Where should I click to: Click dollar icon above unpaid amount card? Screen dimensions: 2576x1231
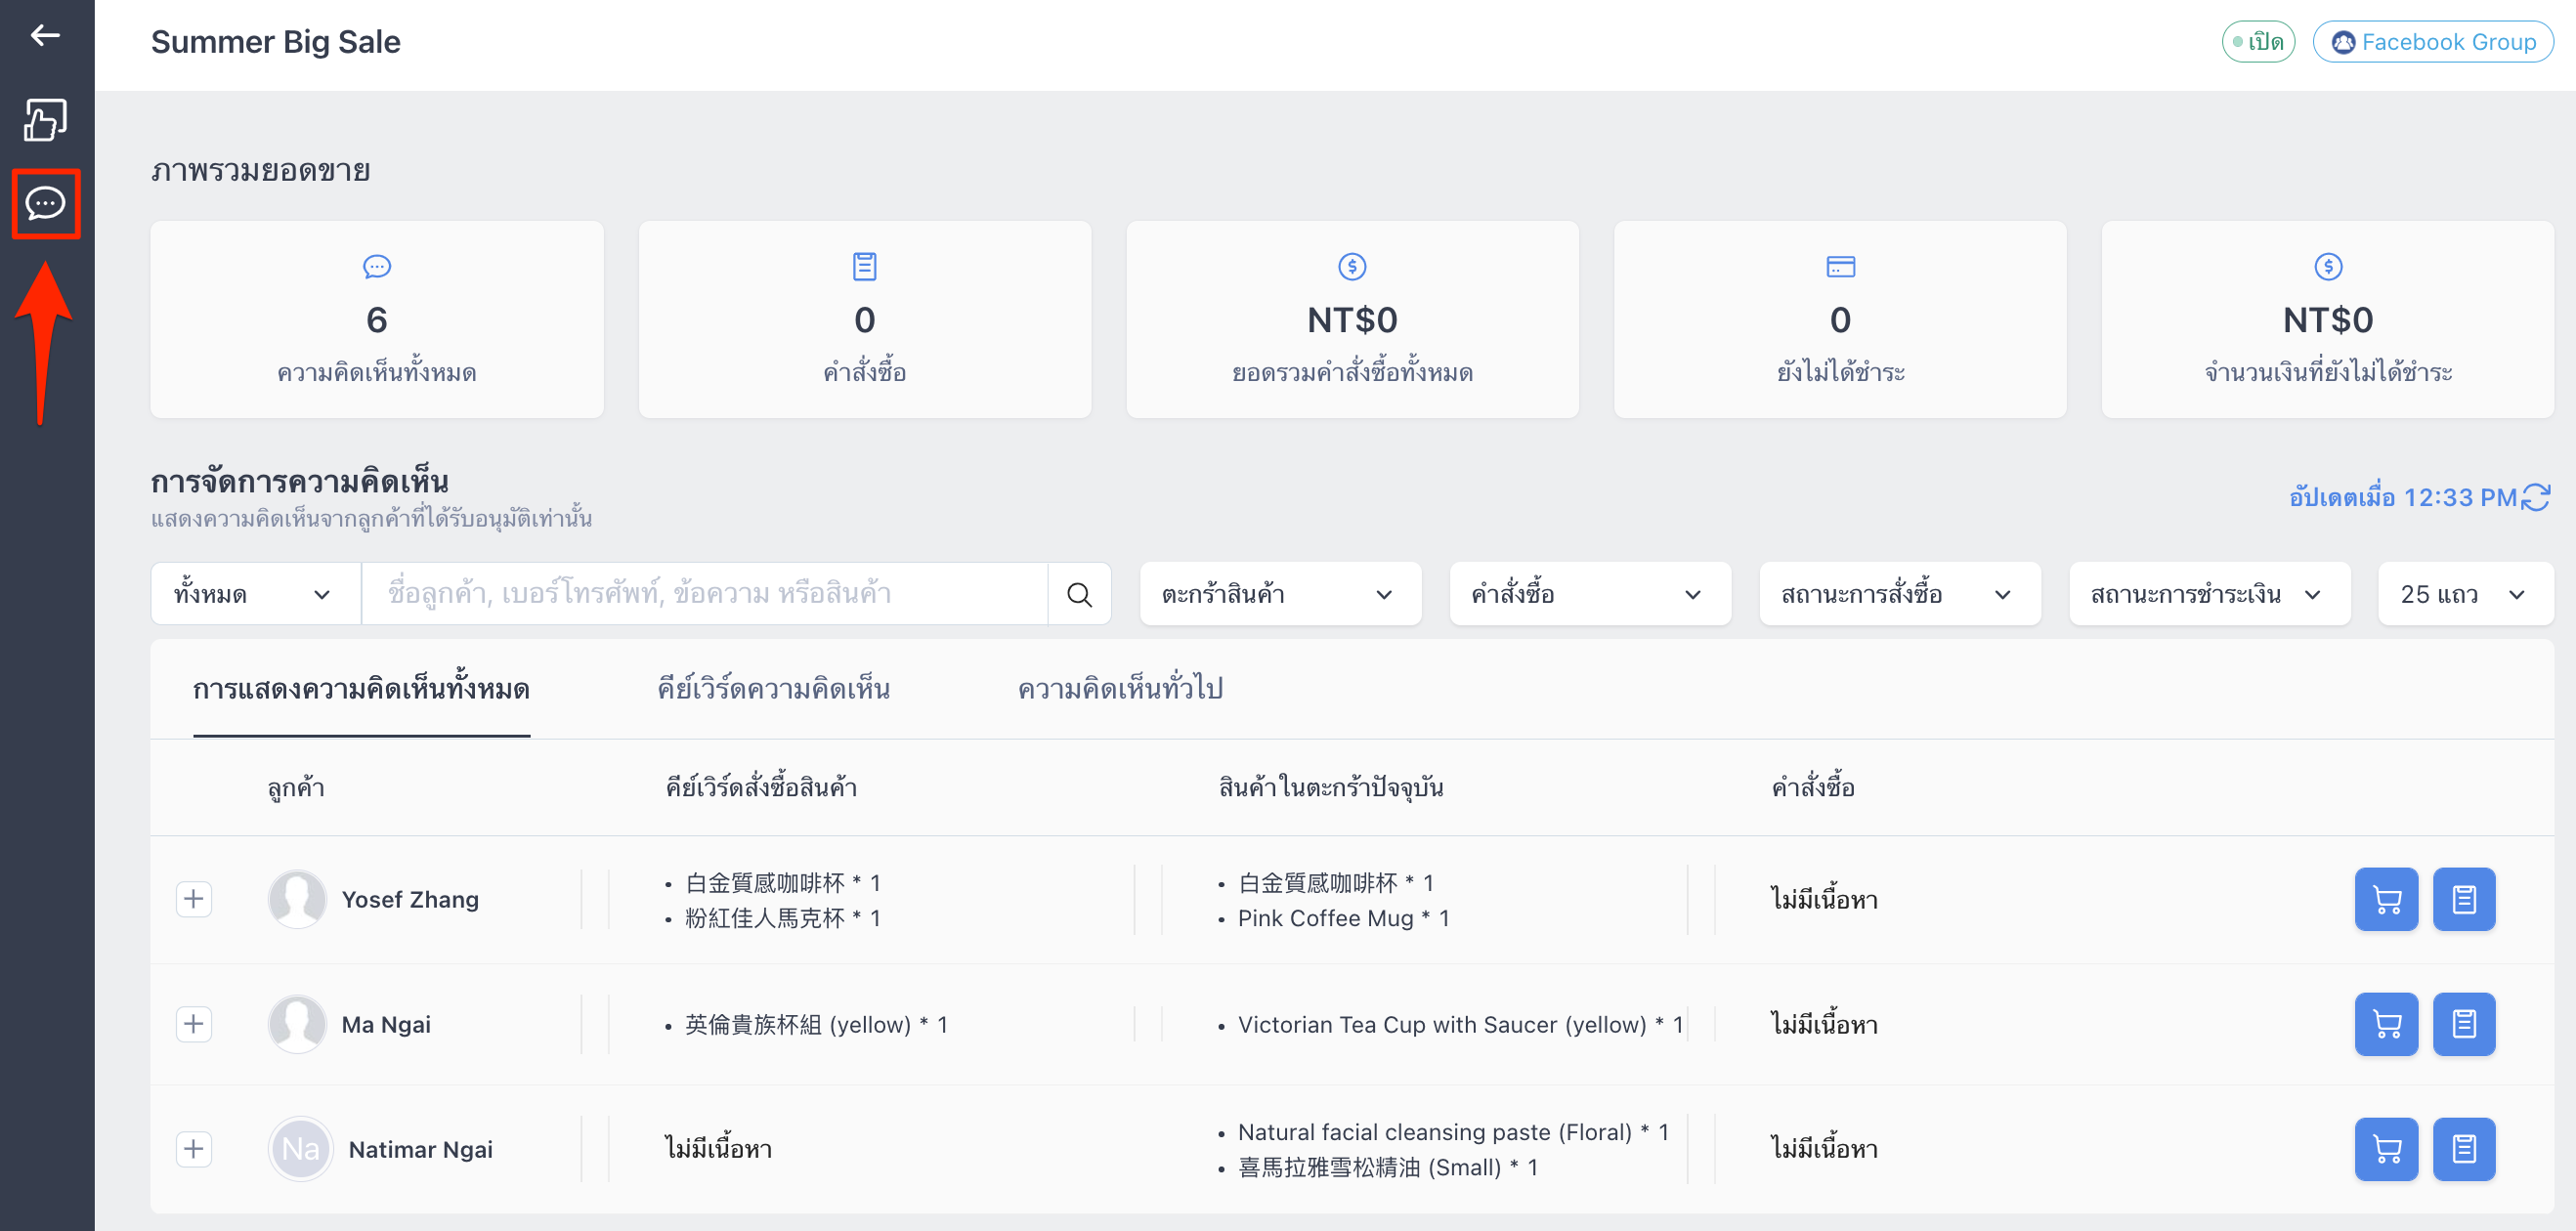2328,266
